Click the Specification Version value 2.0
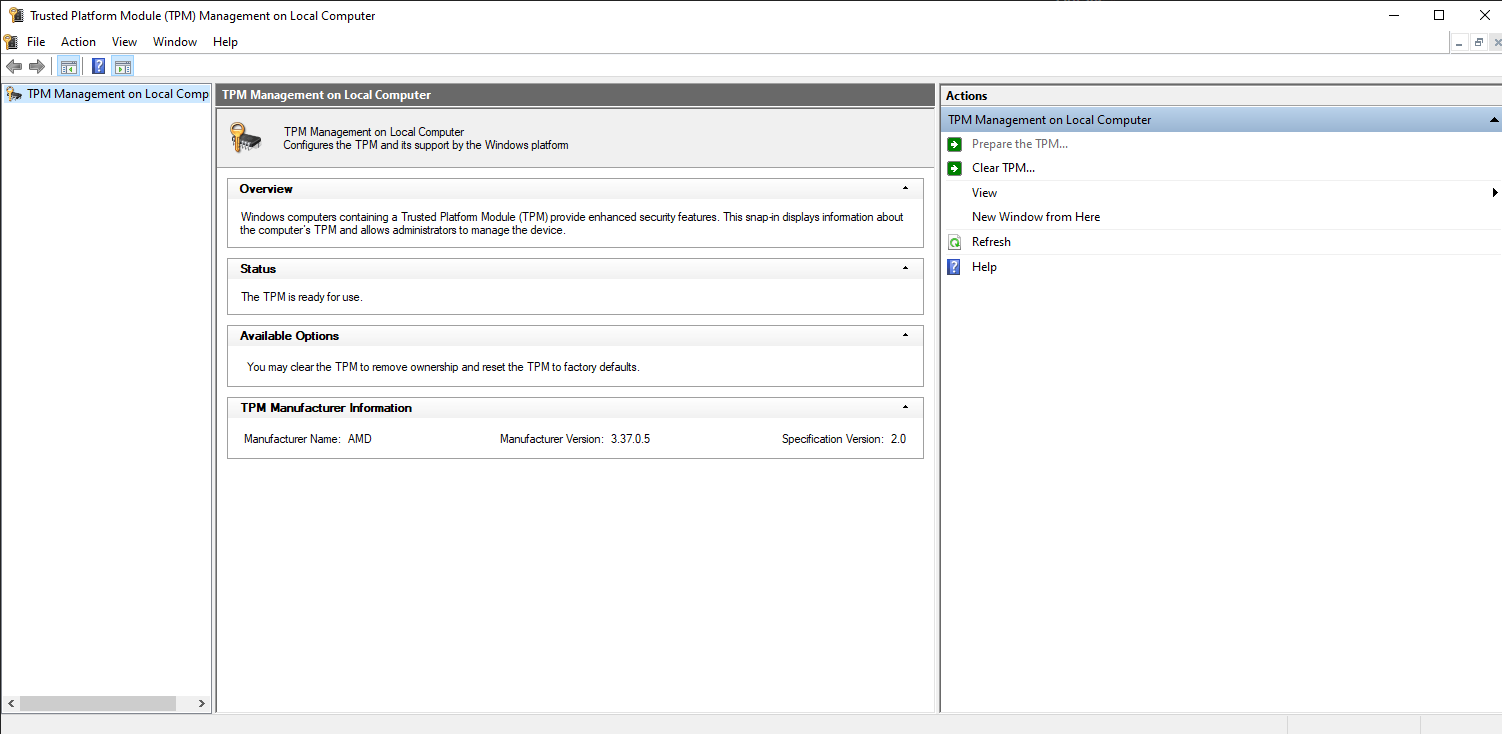1502x734 pixels. tap(898, 439)
